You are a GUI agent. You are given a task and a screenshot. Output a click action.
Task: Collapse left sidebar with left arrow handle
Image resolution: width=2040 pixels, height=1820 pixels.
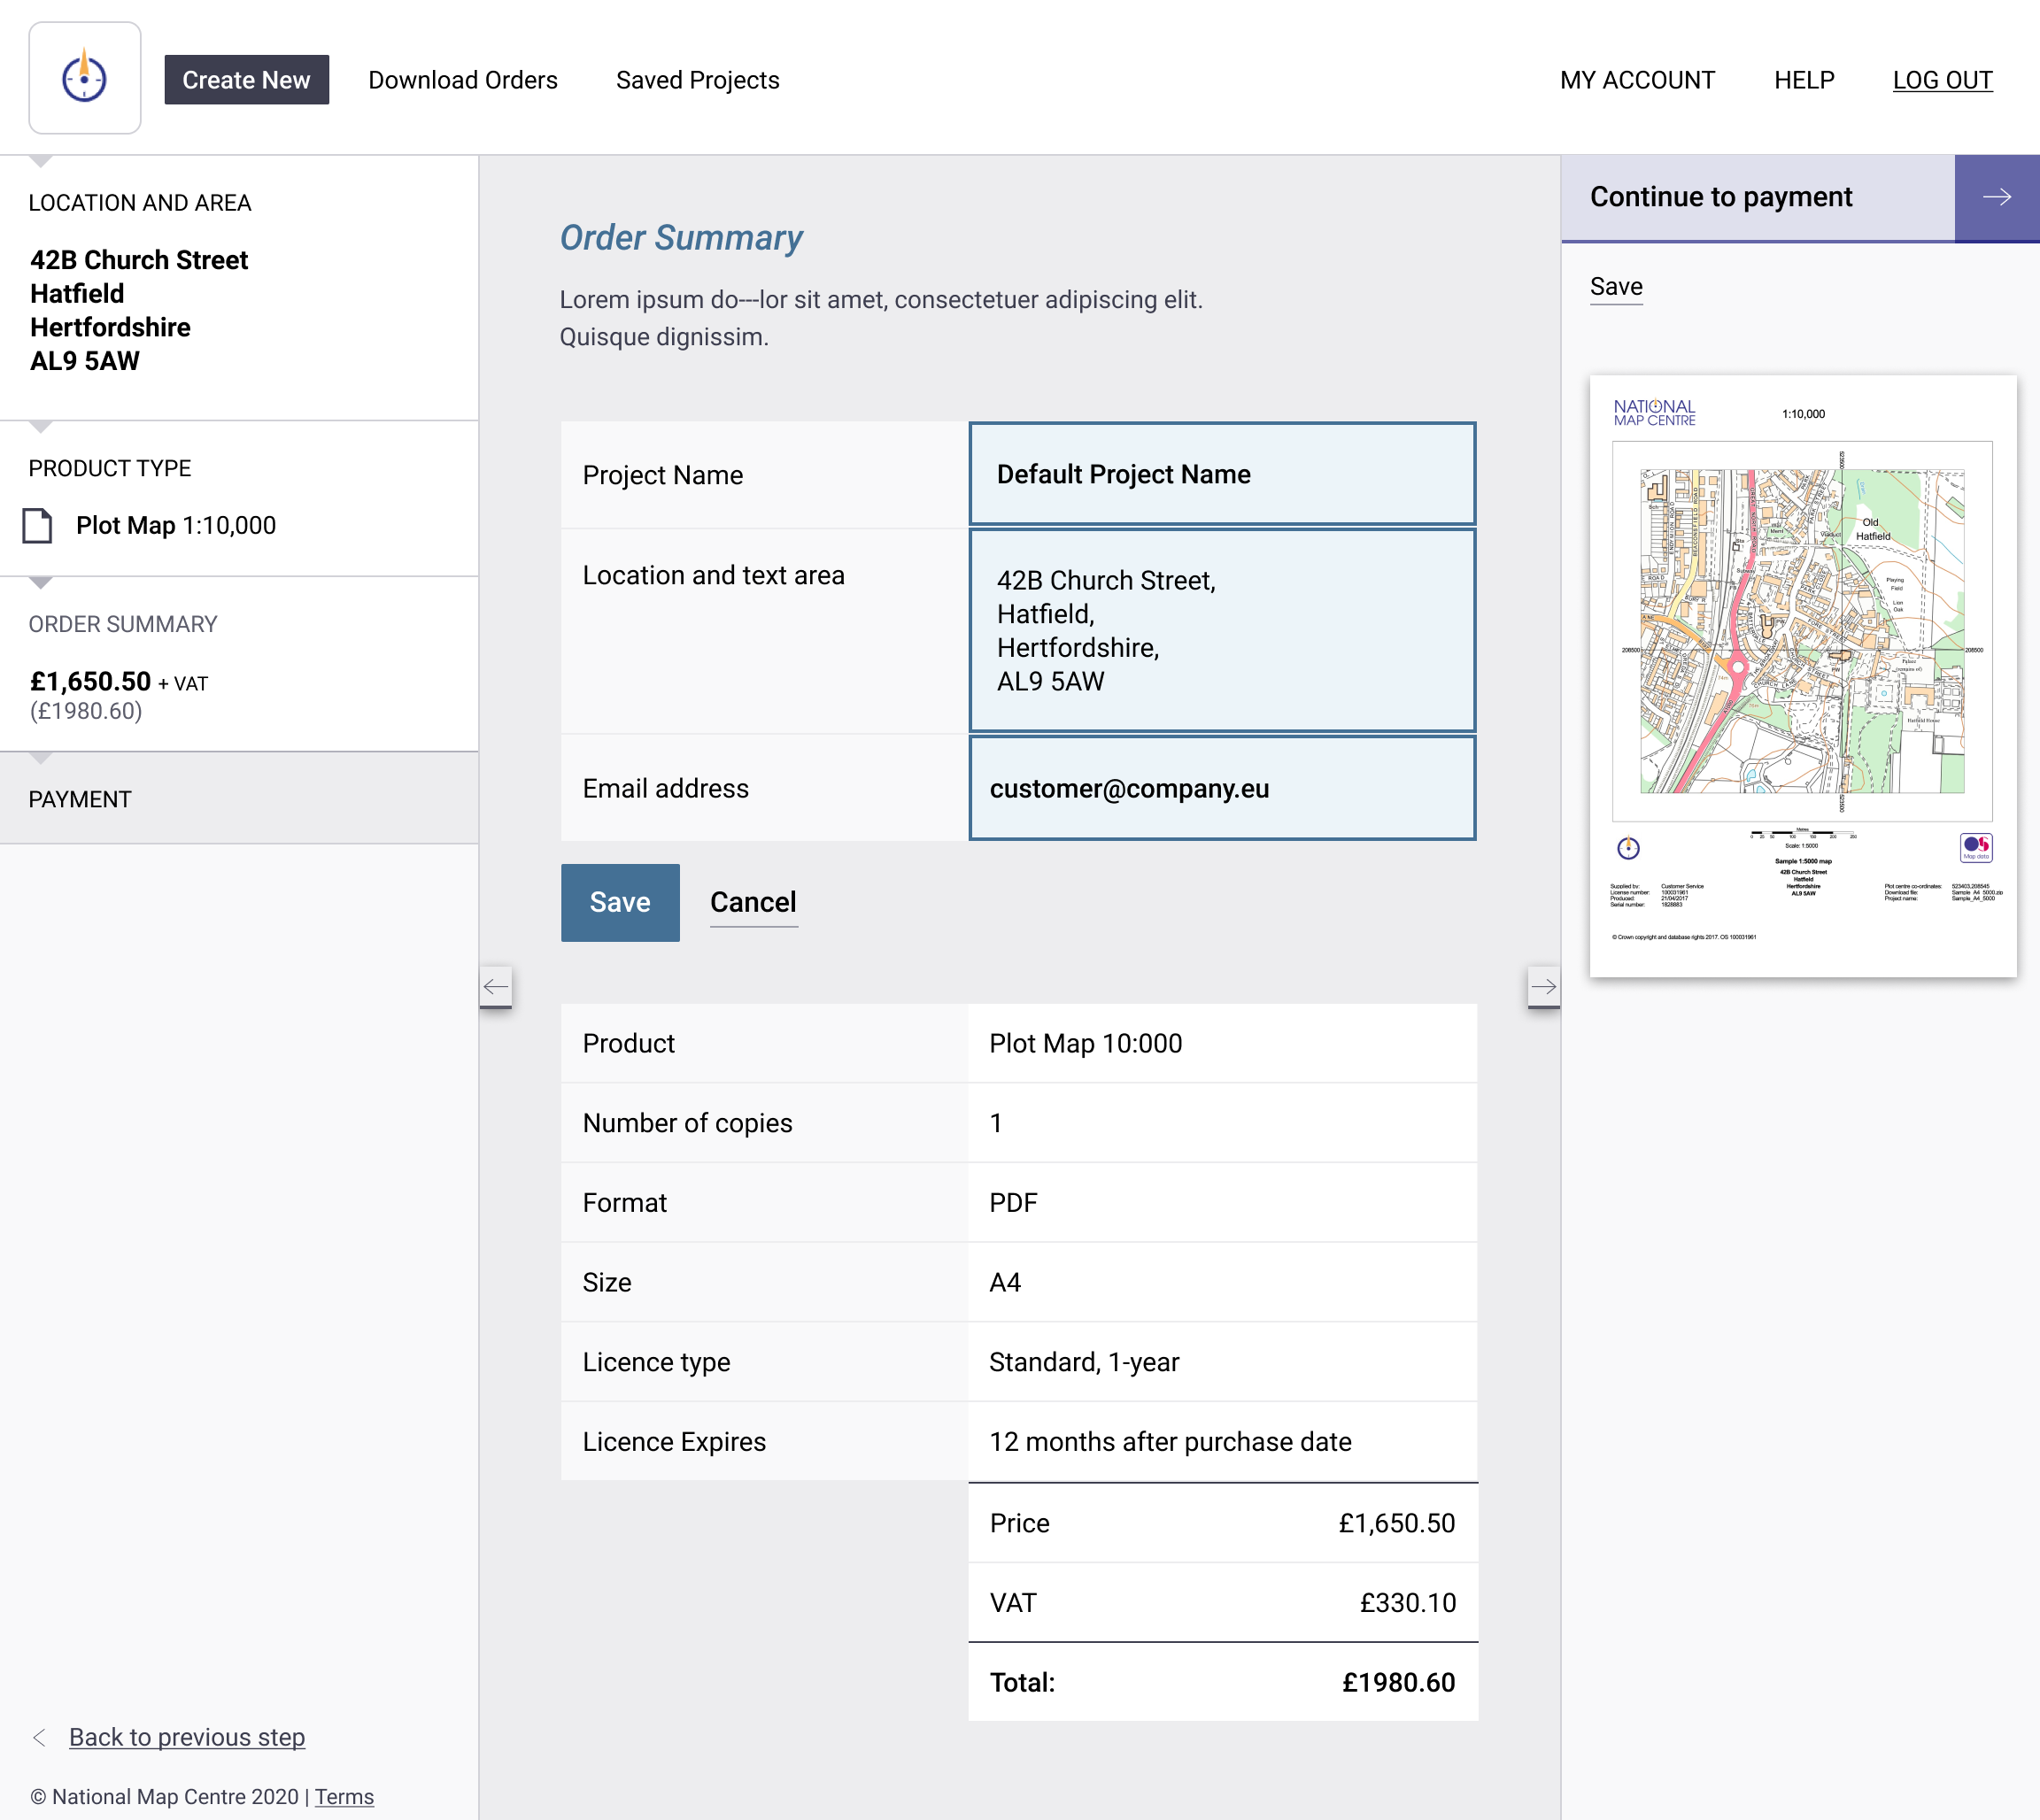tap(496, 987)
